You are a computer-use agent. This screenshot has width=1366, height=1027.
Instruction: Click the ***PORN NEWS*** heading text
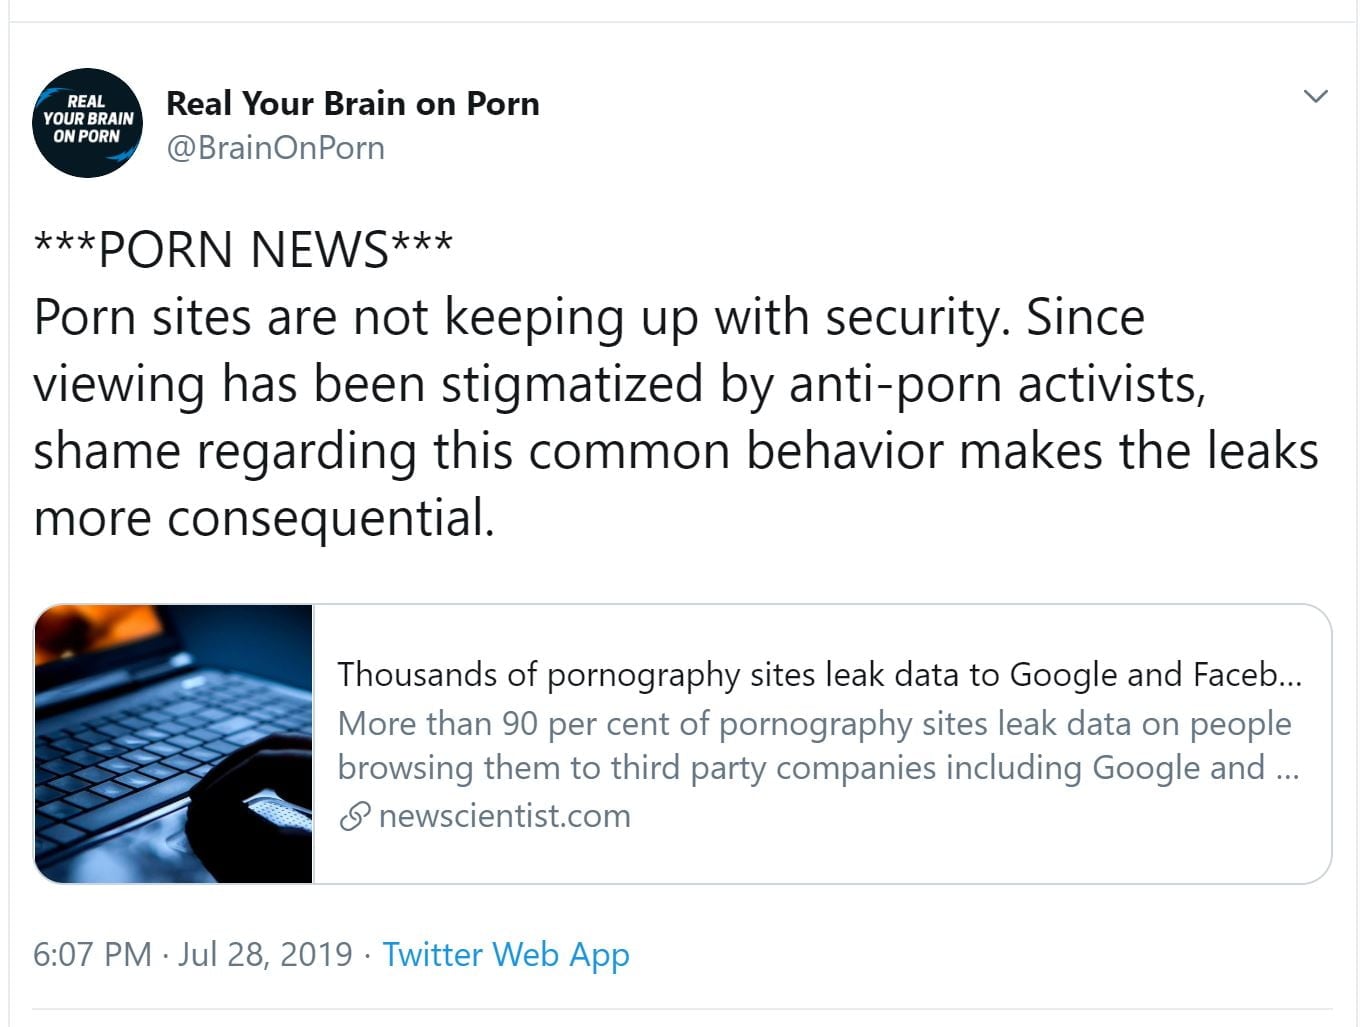243,249
